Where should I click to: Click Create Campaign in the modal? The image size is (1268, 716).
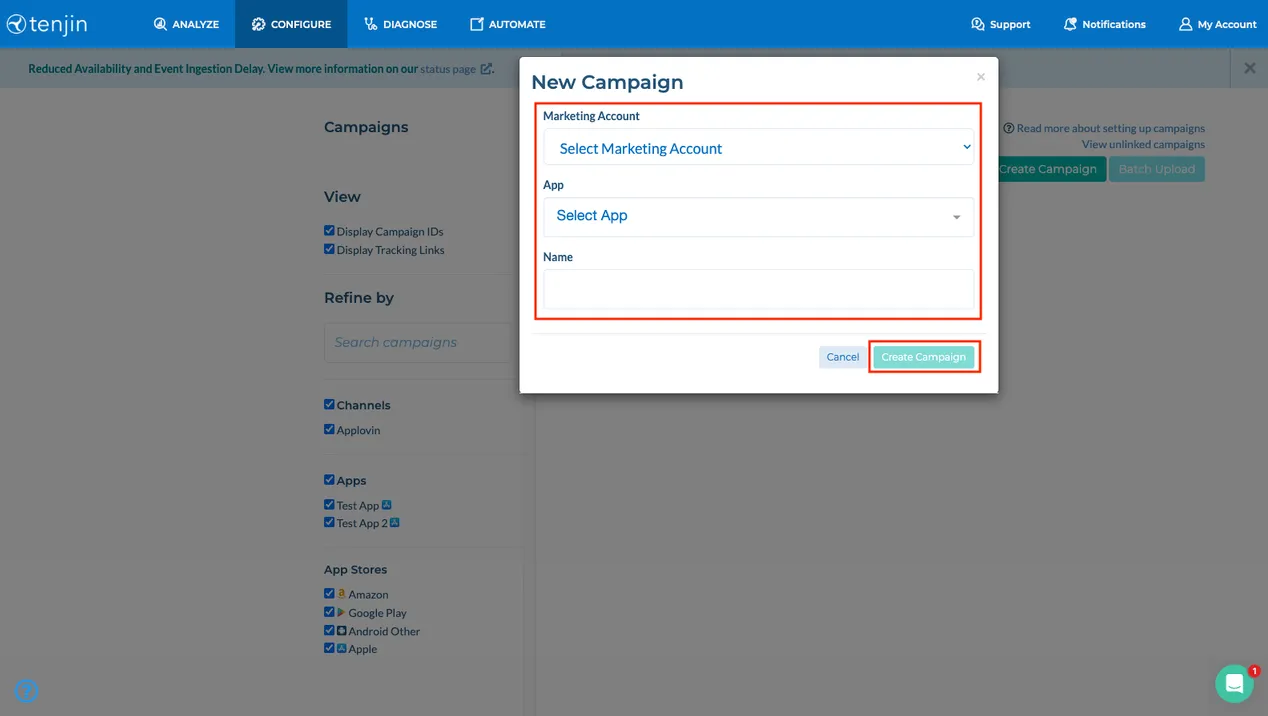click(x=923, y=356)
